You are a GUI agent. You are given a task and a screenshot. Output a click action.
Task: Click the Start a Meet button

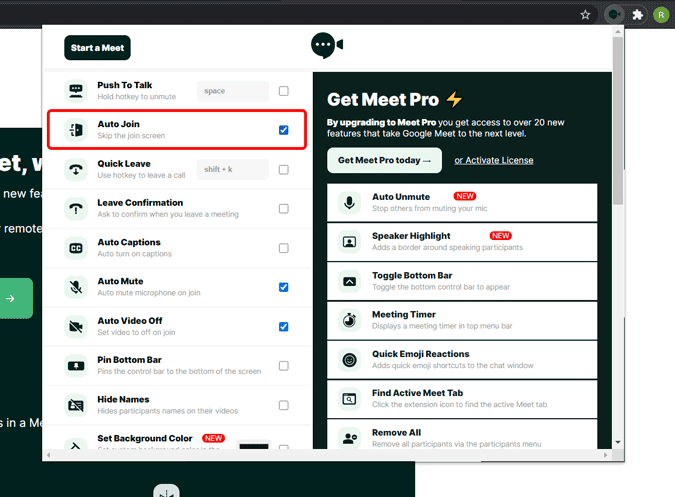(97, 48)
